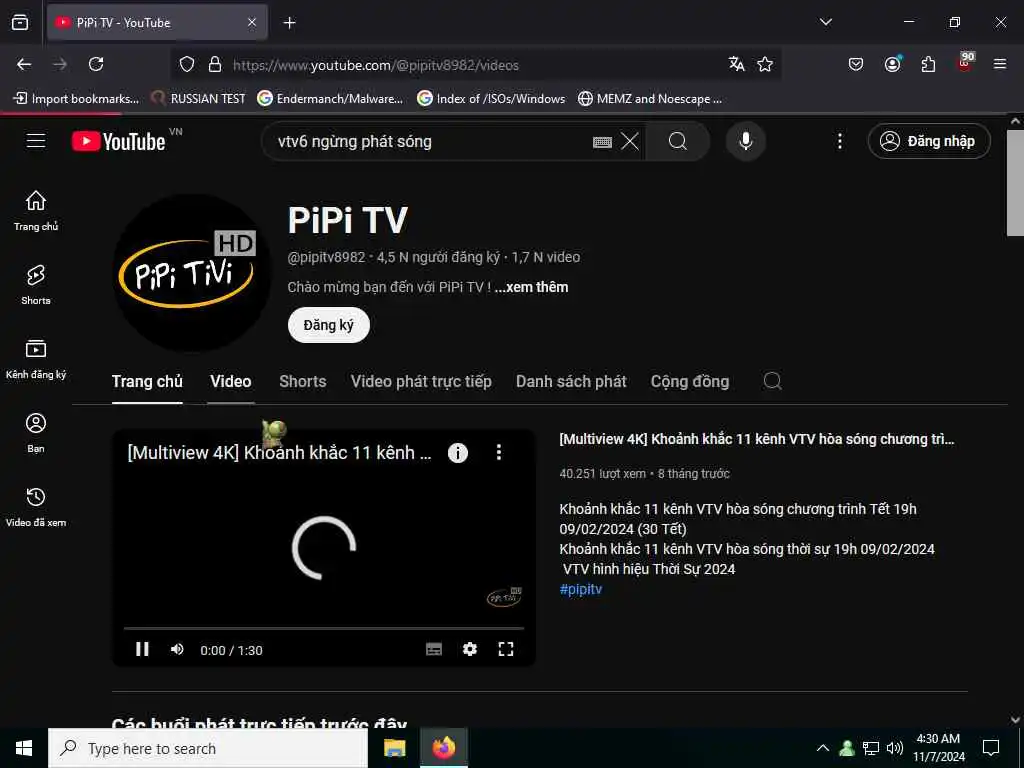Image resolution: width=1024 pixels, height=768 pixels.
Task: Open Bạn in the sidebar
Action: 36,432
